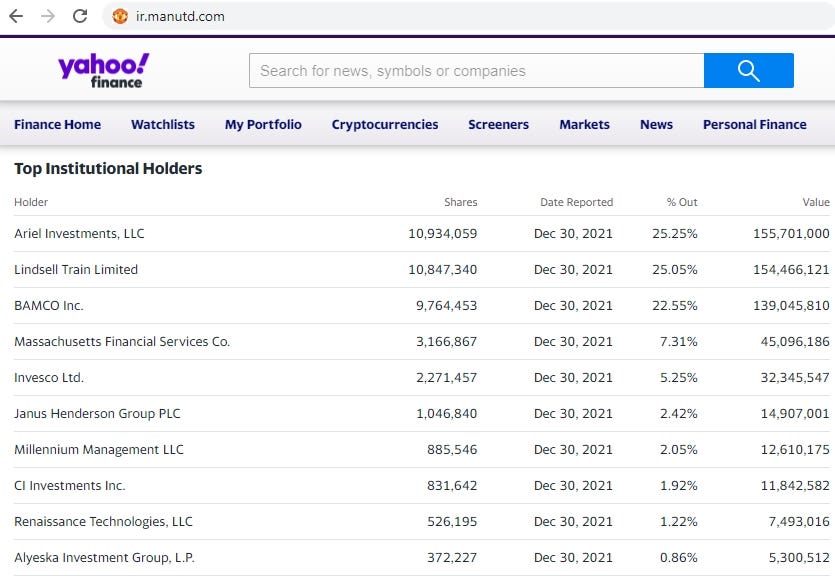Reload the page with the refresh icon
Image resolution: width=835 pixels, height=582 pixels.
(80, 16)
